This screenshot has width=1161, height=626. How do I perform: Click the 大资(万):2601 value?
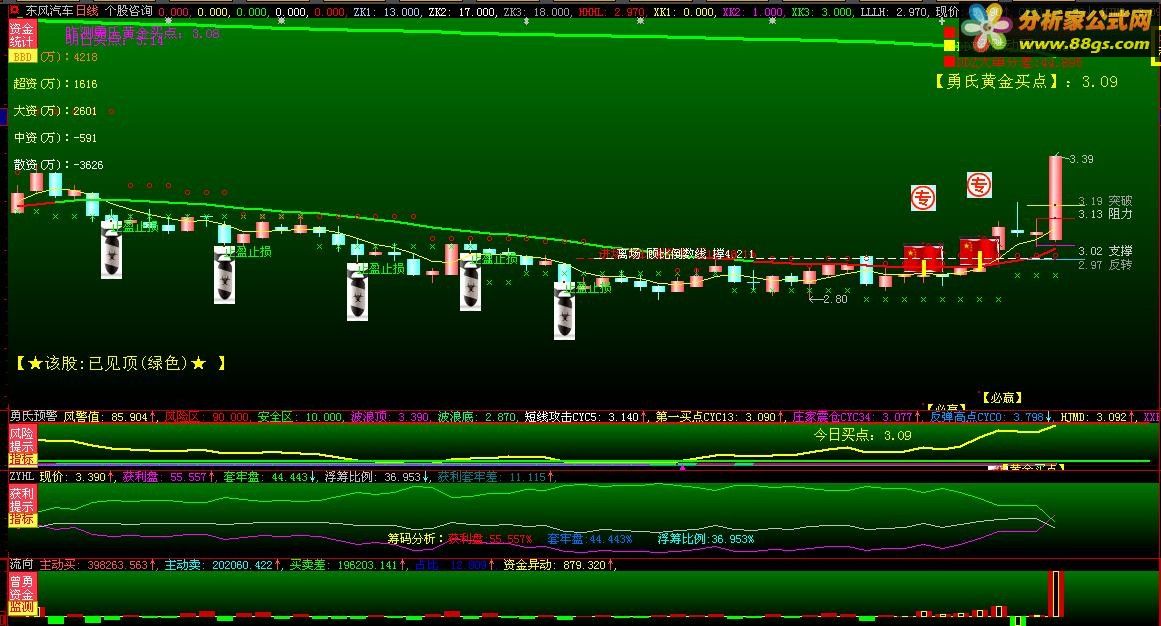(56, 110)
